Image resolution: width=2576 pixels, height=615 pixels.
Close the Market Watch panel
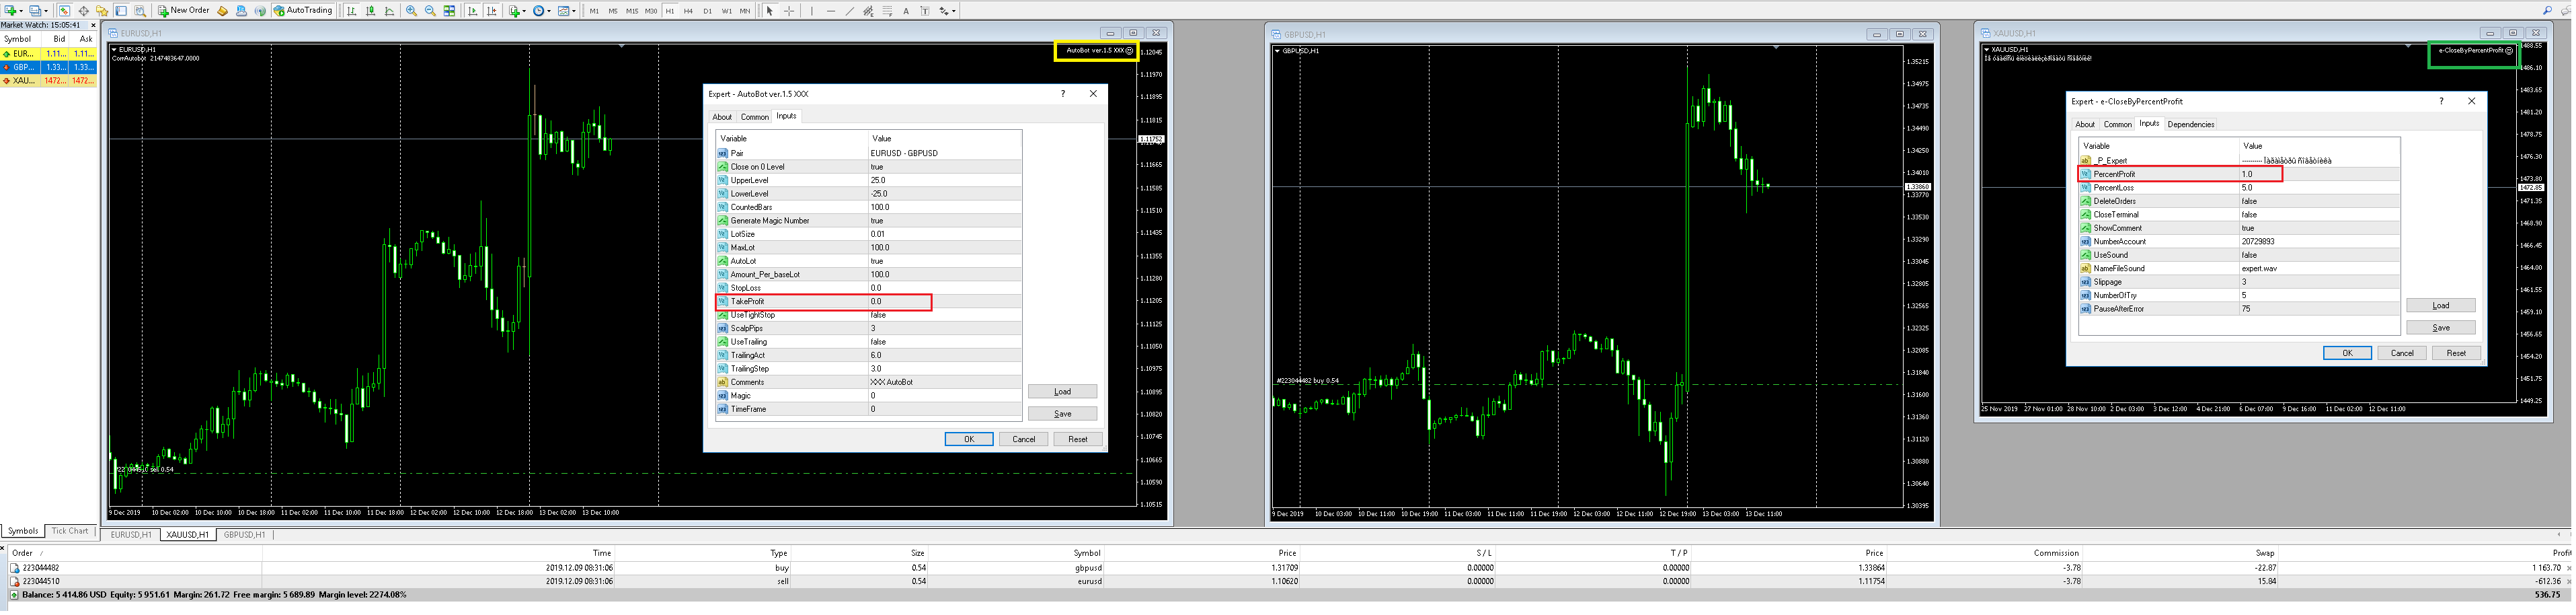93,25
